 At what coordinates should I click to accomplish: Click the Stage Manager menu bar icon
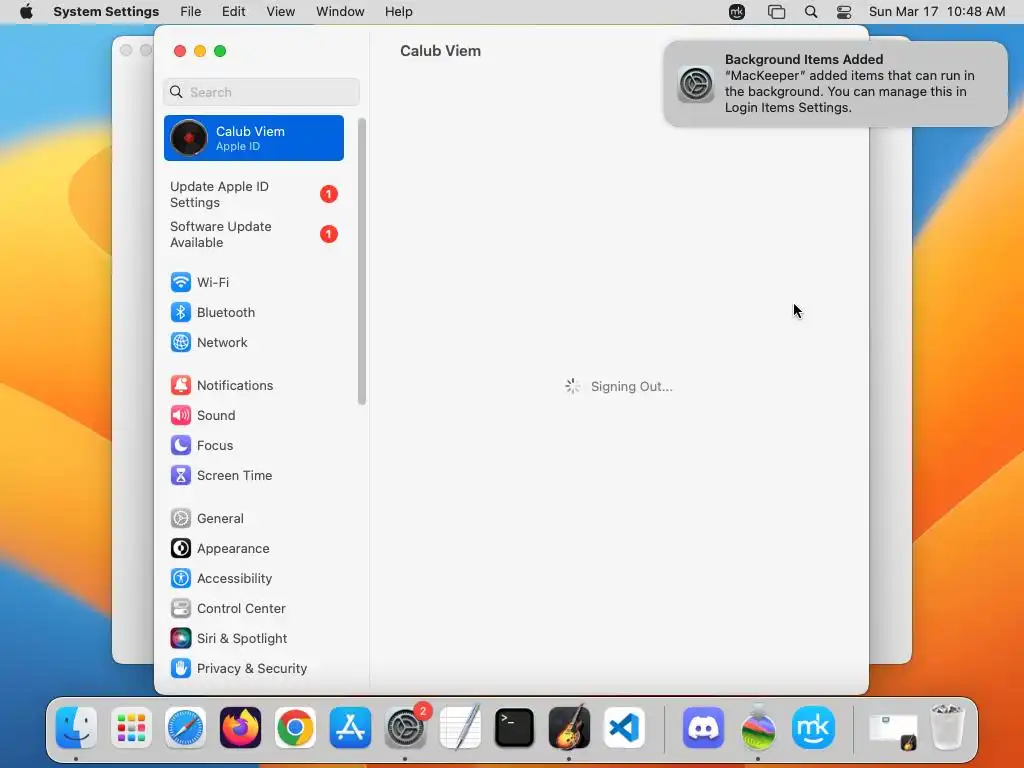coord(776,12)
